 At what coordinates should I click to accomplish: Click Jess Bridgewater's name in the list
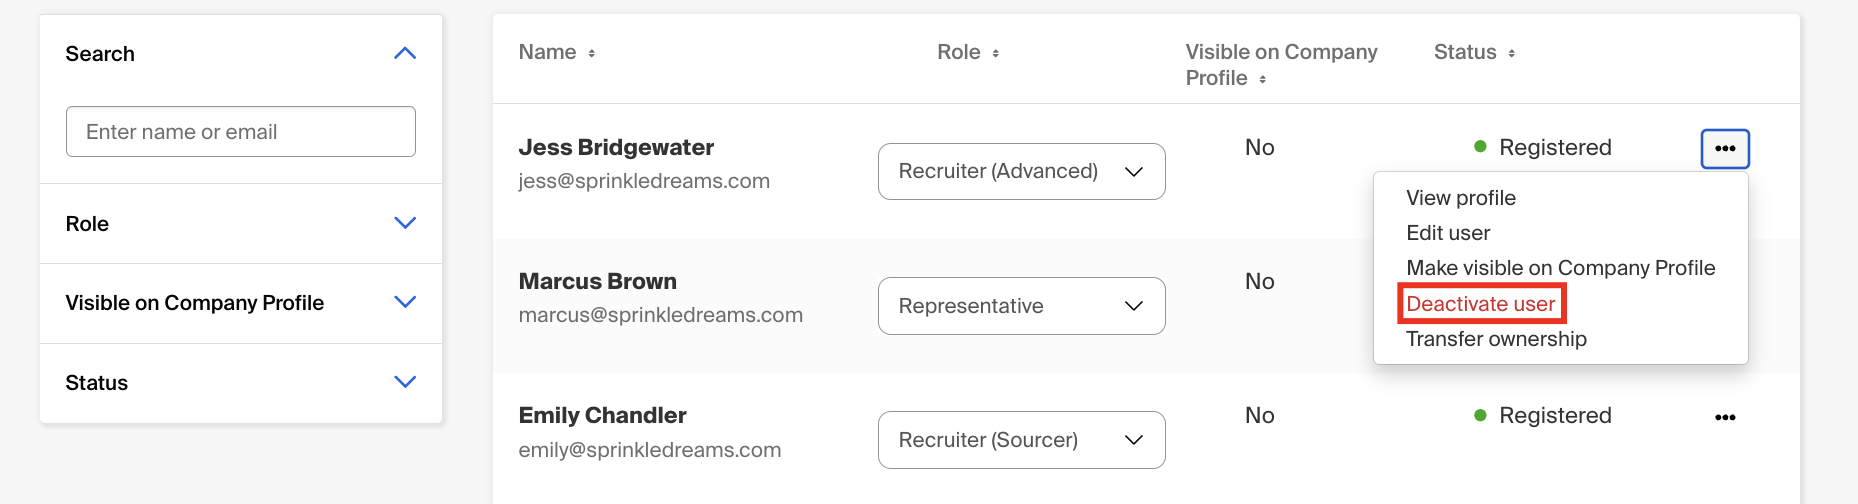tap(616, 148)
